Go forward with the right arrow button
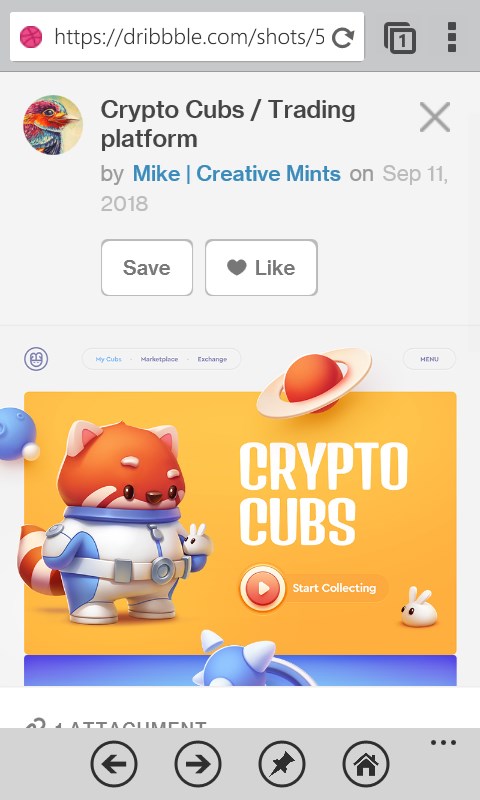The height and width of the screenshot is (800, 480). coord(198,764)
